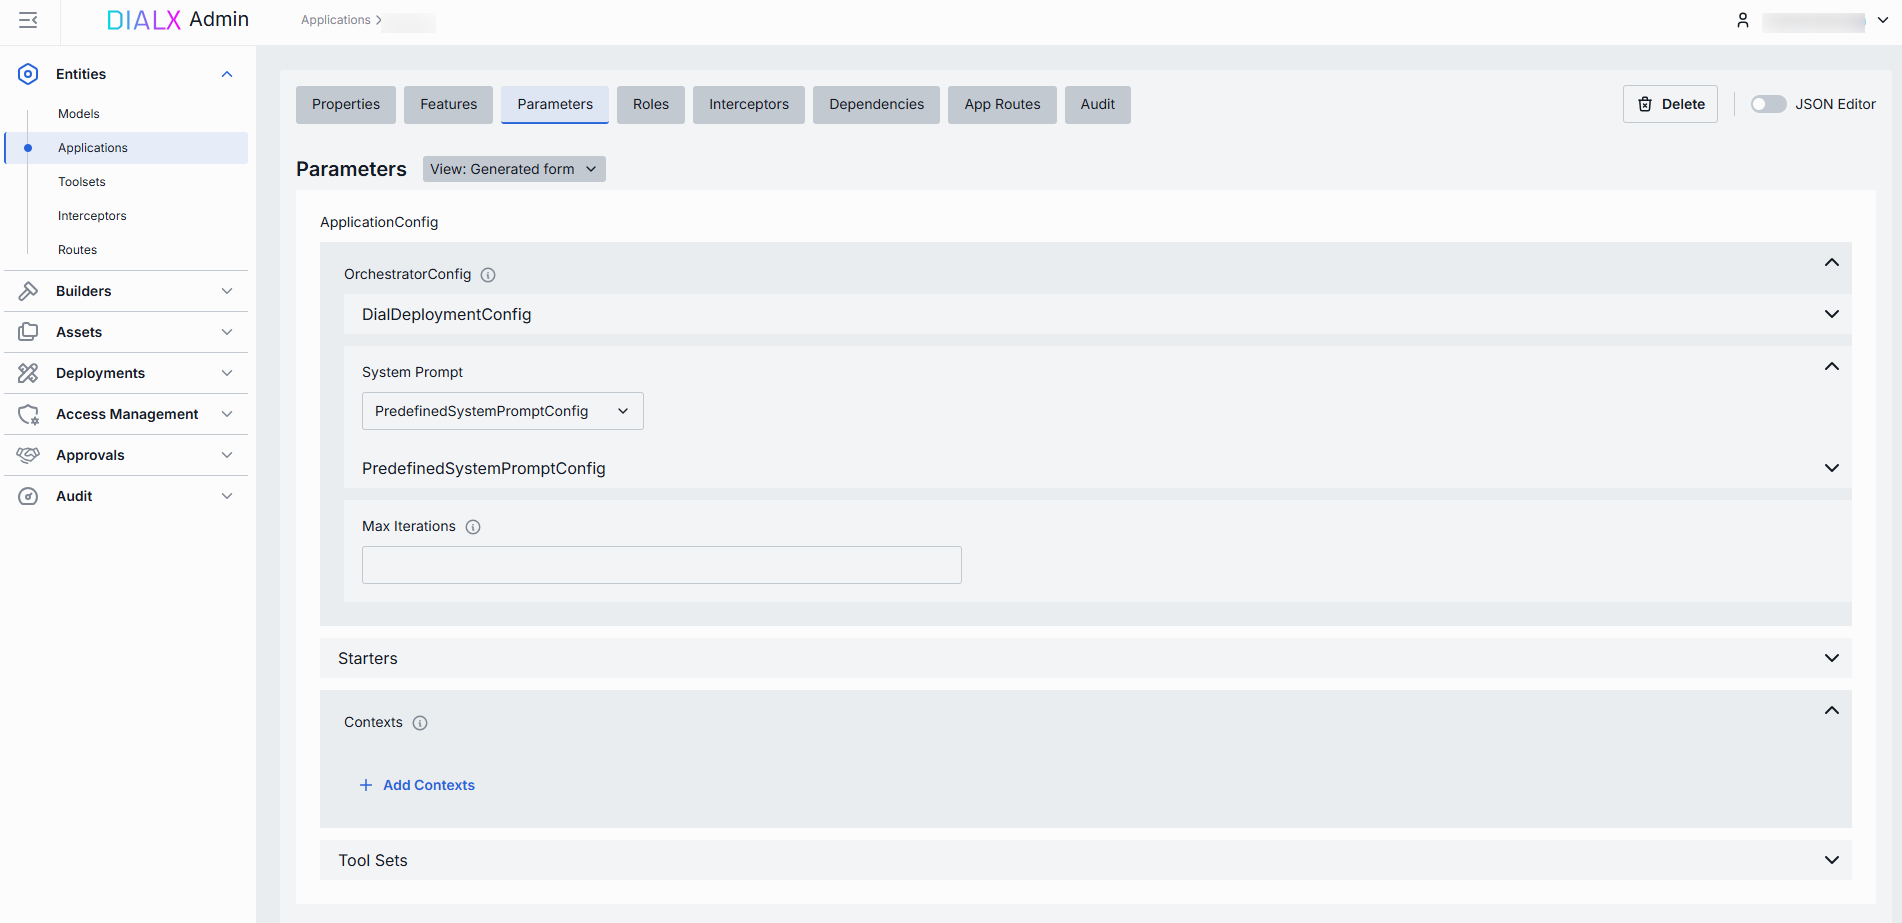This screenshot has width=1902, height=923.
Task: Click the Approvals handshake icon
Action: pos(28,455)
